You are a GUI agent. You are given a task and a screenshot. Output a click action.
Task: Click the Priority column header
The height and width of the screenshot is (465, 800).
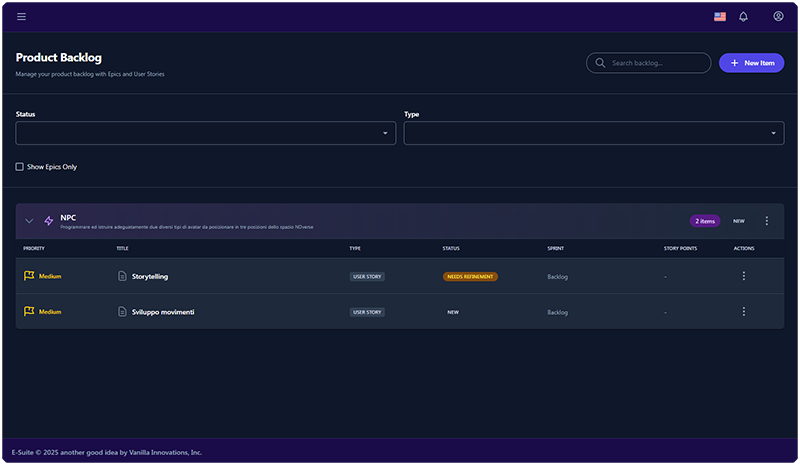(x=34, y=248)
